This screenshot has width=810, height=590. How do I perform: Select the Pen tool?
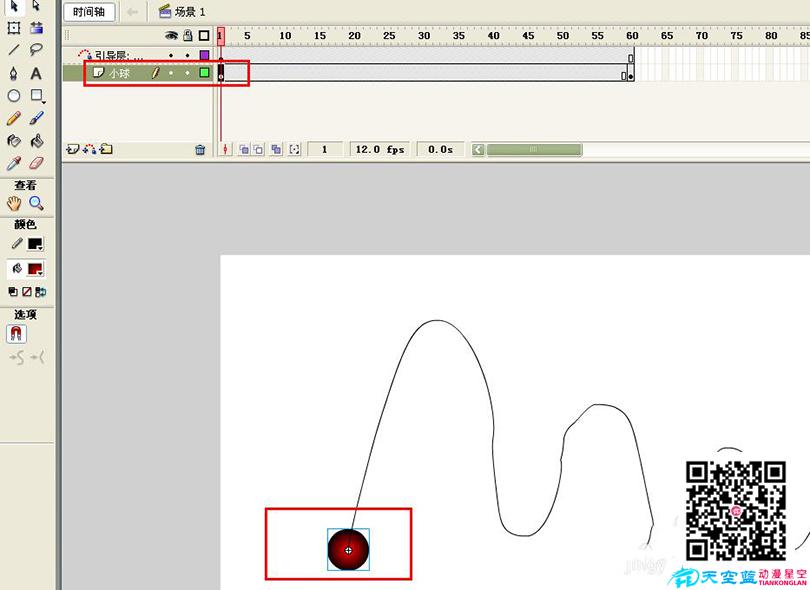[x=14, y=73]
